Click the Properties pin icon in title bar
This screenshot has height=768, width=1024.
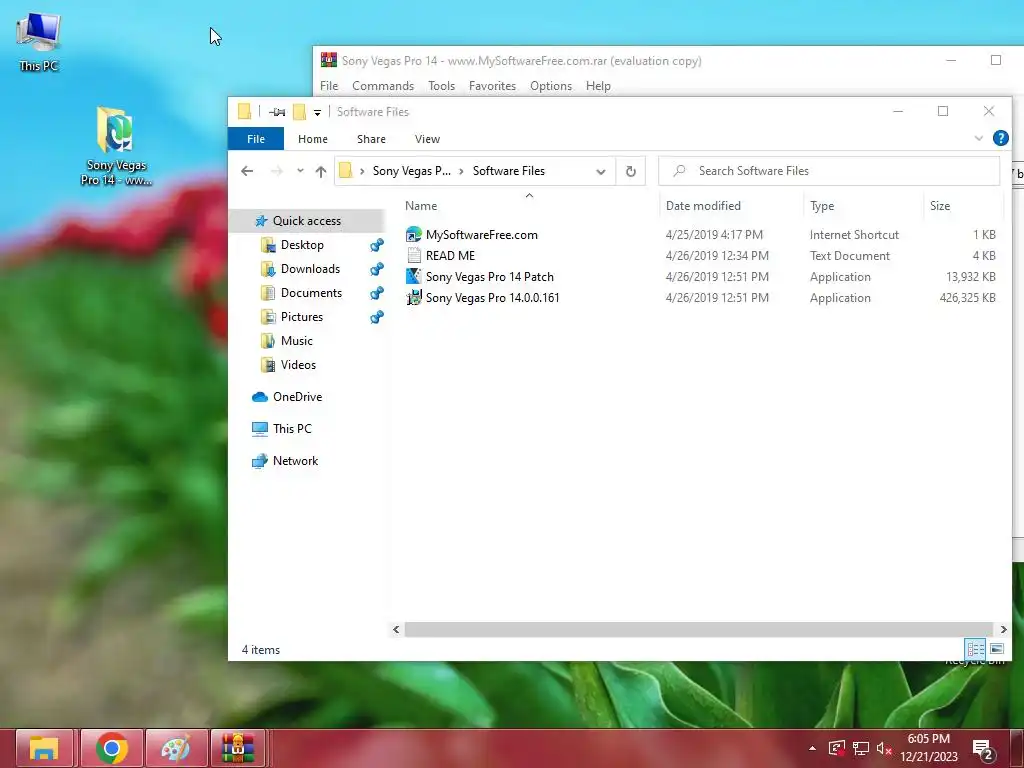277,112
